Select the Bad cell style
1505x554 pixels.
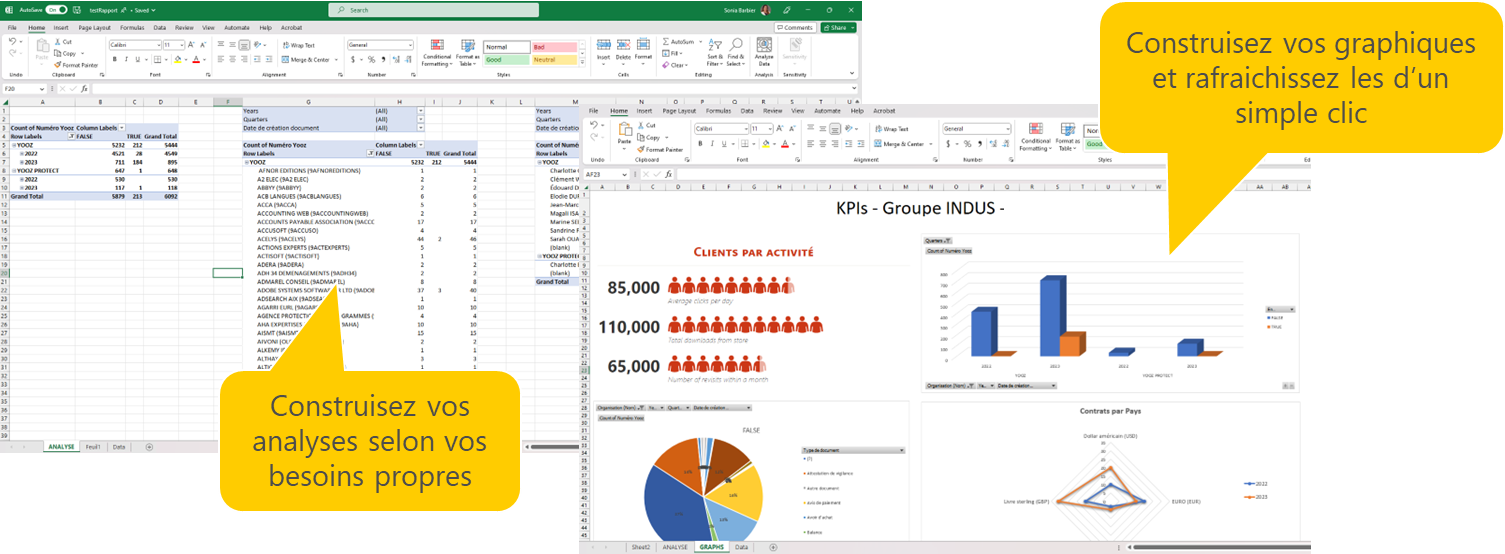click(x=554, y=47)
